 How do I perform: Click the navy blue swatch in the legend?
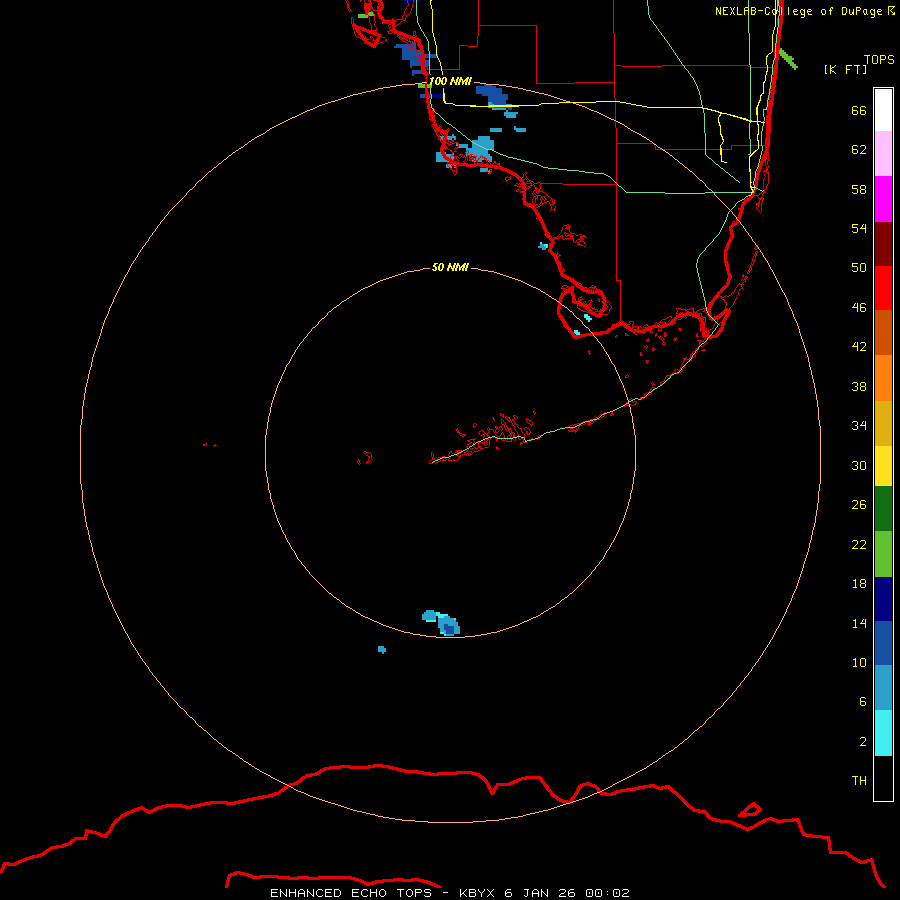[883, 598]
